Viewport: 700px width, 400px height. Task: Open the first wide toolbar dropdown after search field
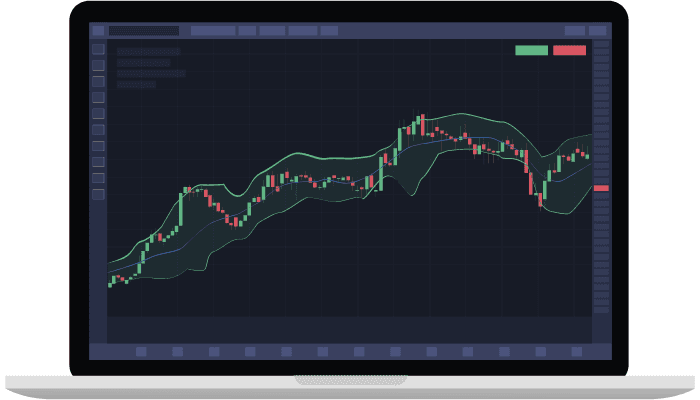pos(212,31)
